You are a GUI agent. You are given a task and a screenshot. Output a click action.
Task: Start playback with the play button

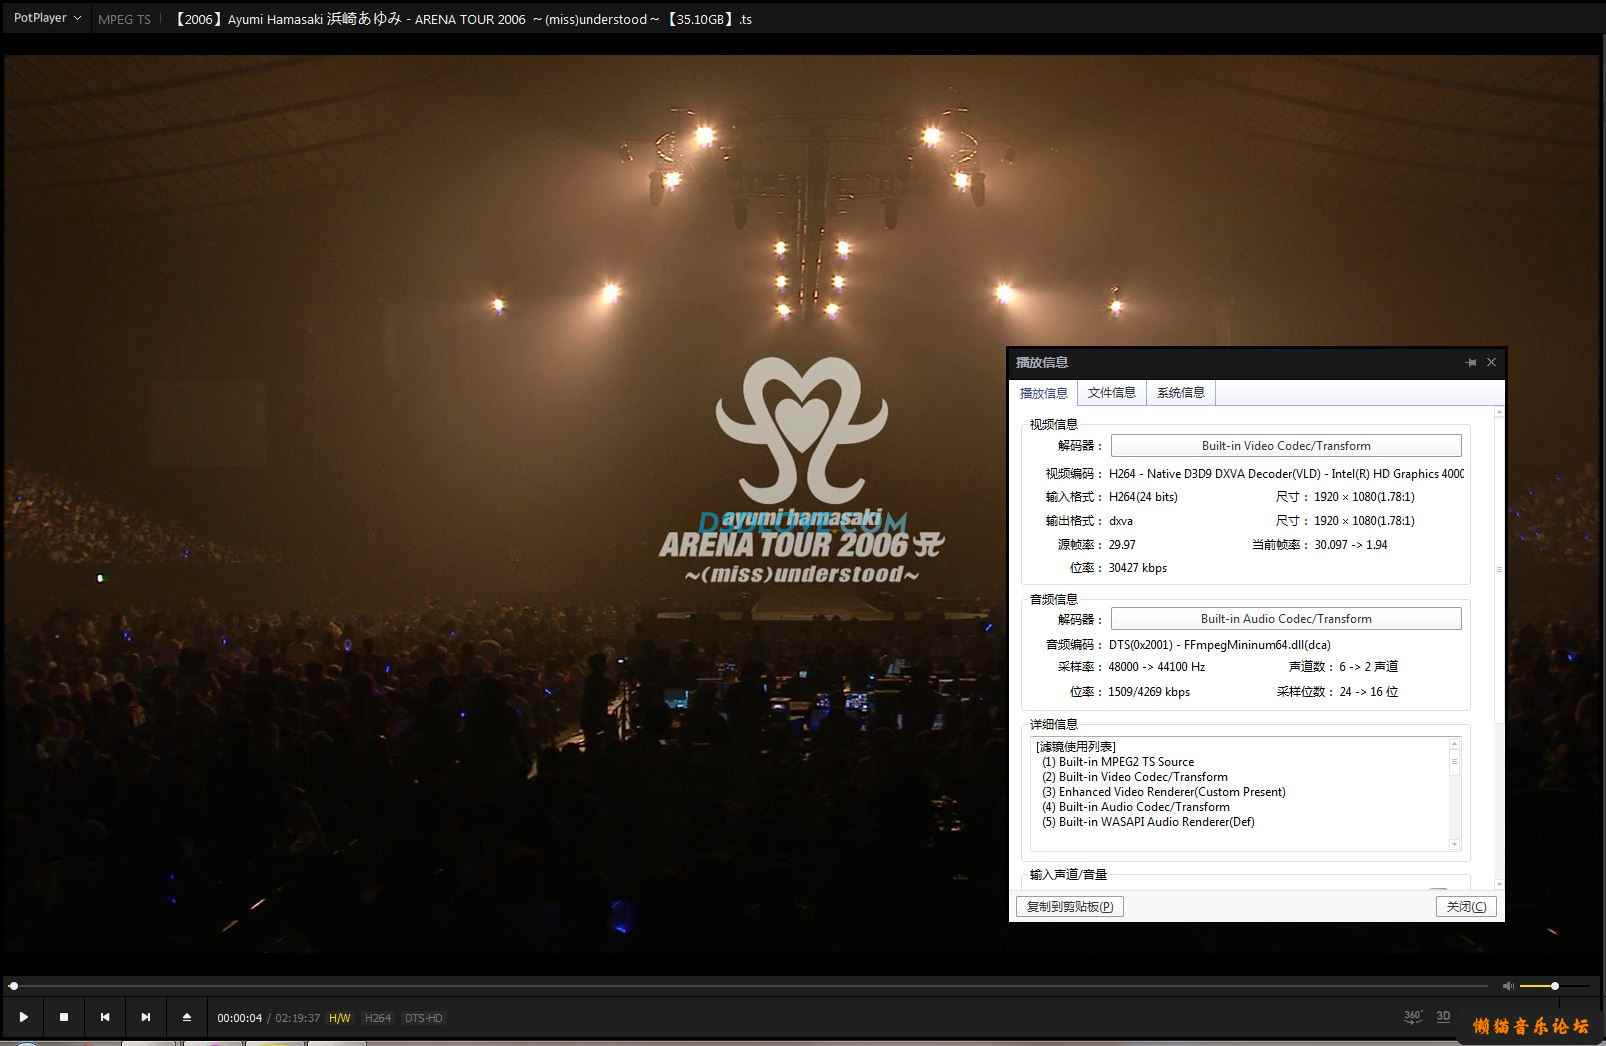23,1017
